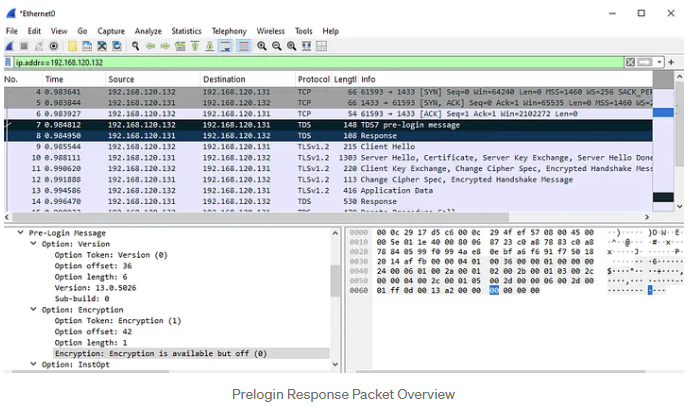Click the Protocol column header
Screen dimensions: 692x409
(x=312, y=79)
